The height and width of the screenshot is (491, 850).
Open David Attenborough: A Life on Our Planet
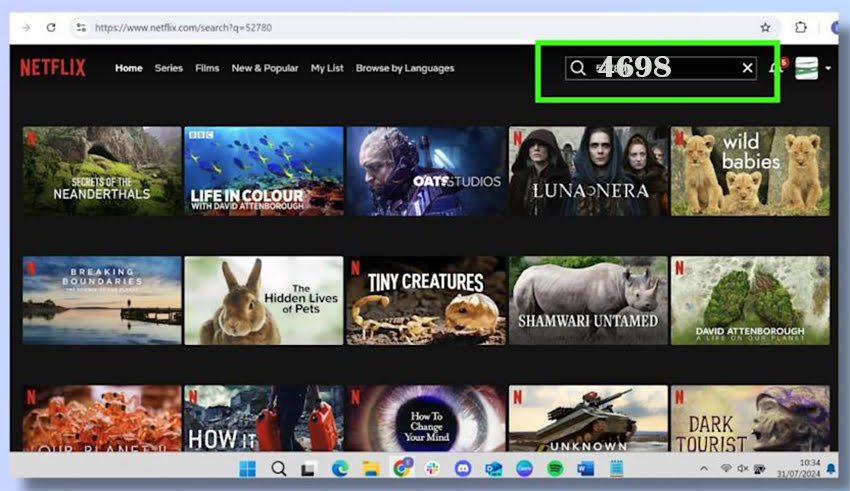tap(750, 300)
